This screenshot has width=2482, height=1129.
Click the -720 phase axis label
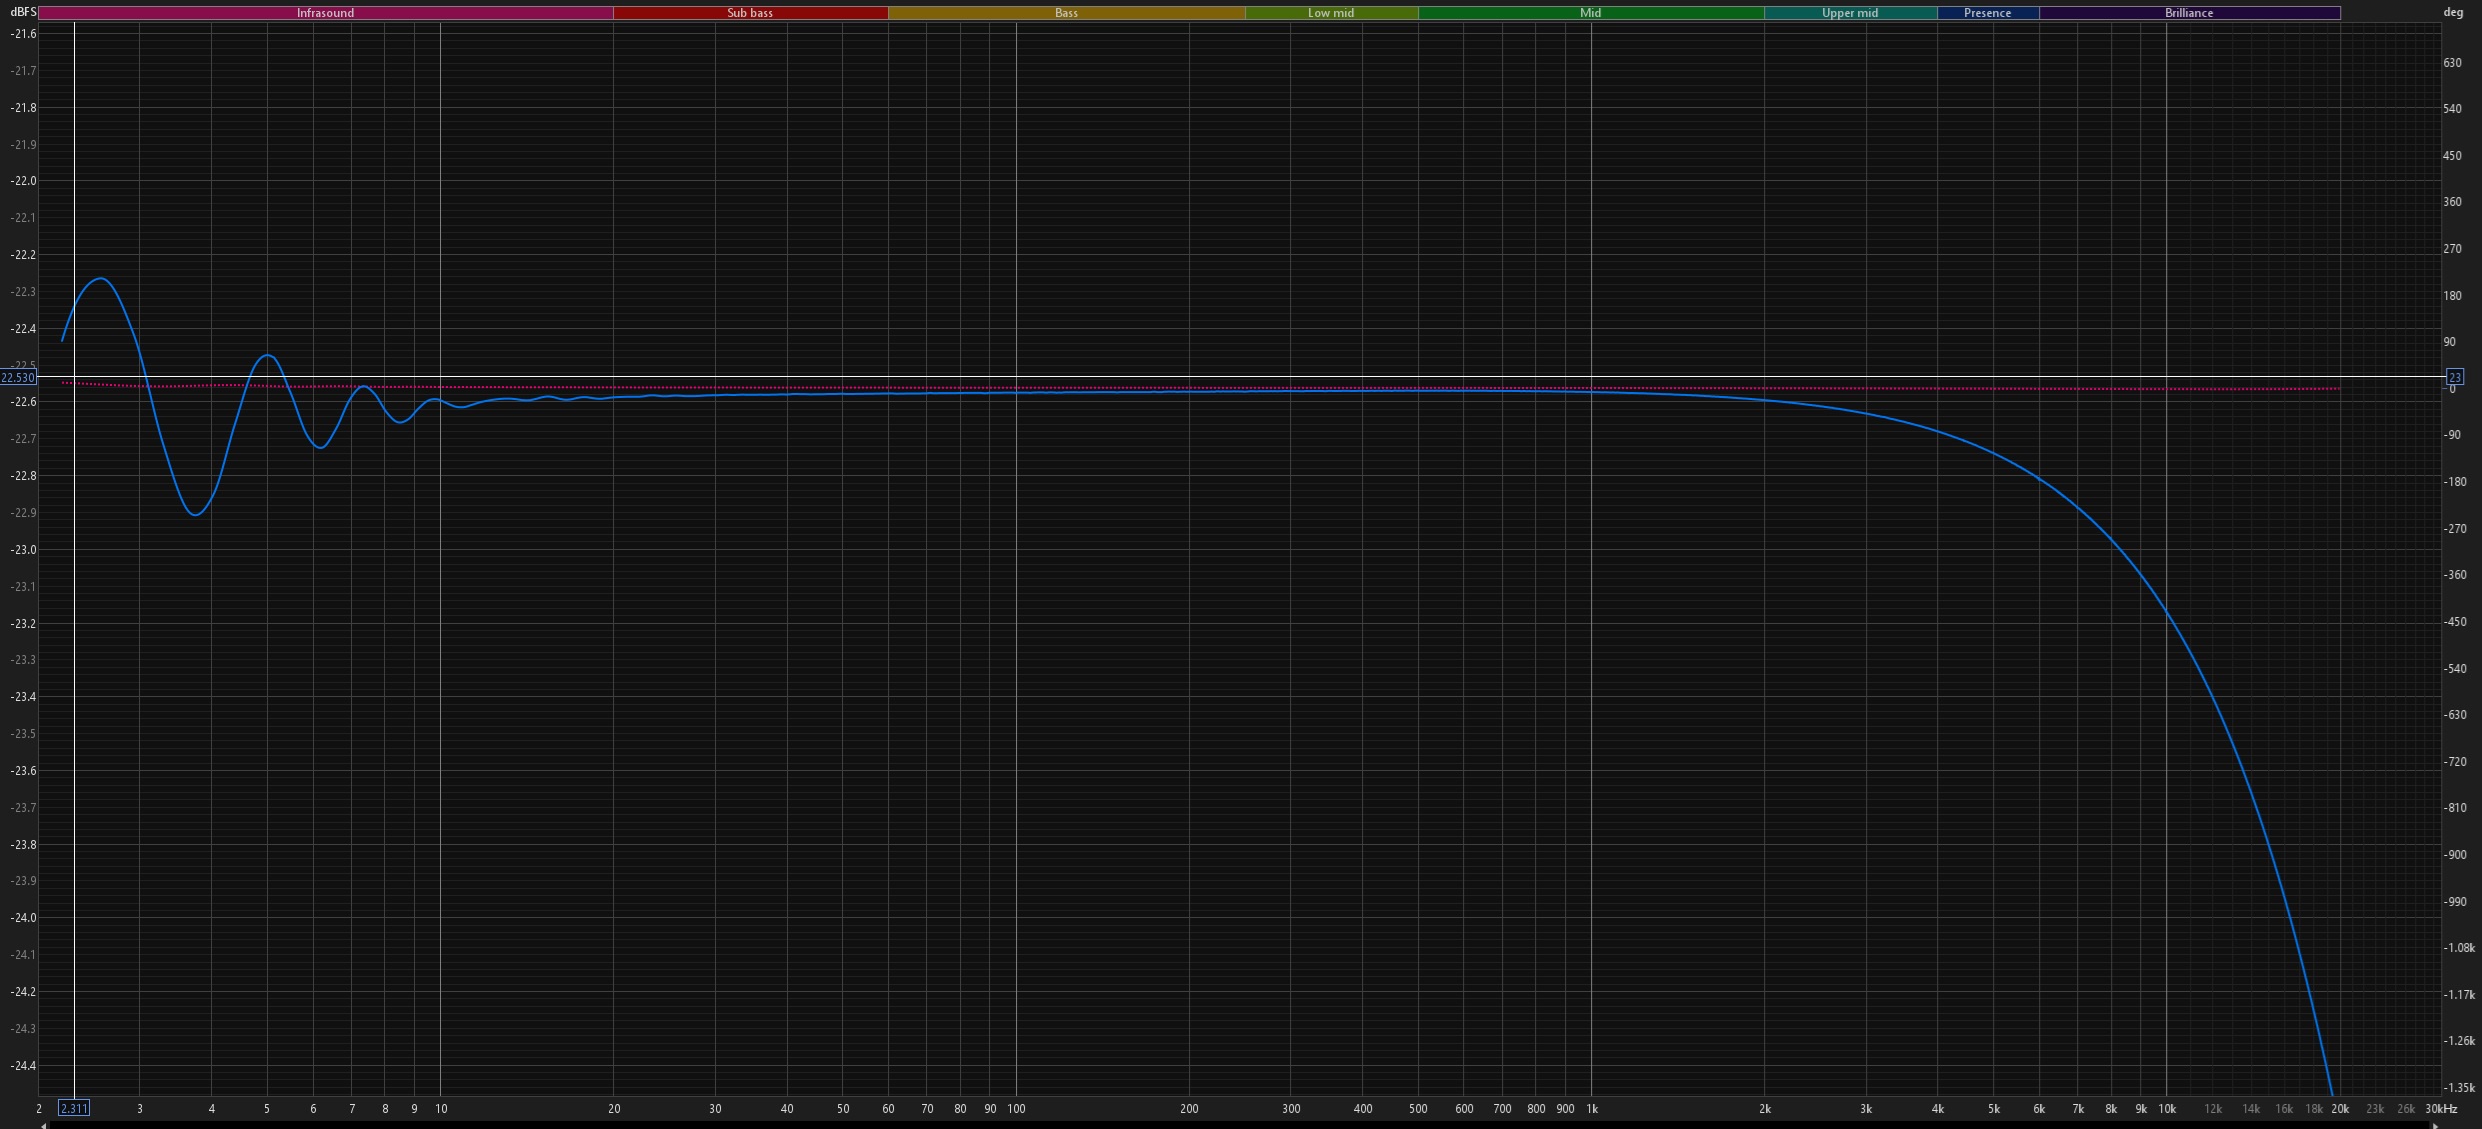pyautogui.click(x=2455, y=761)
